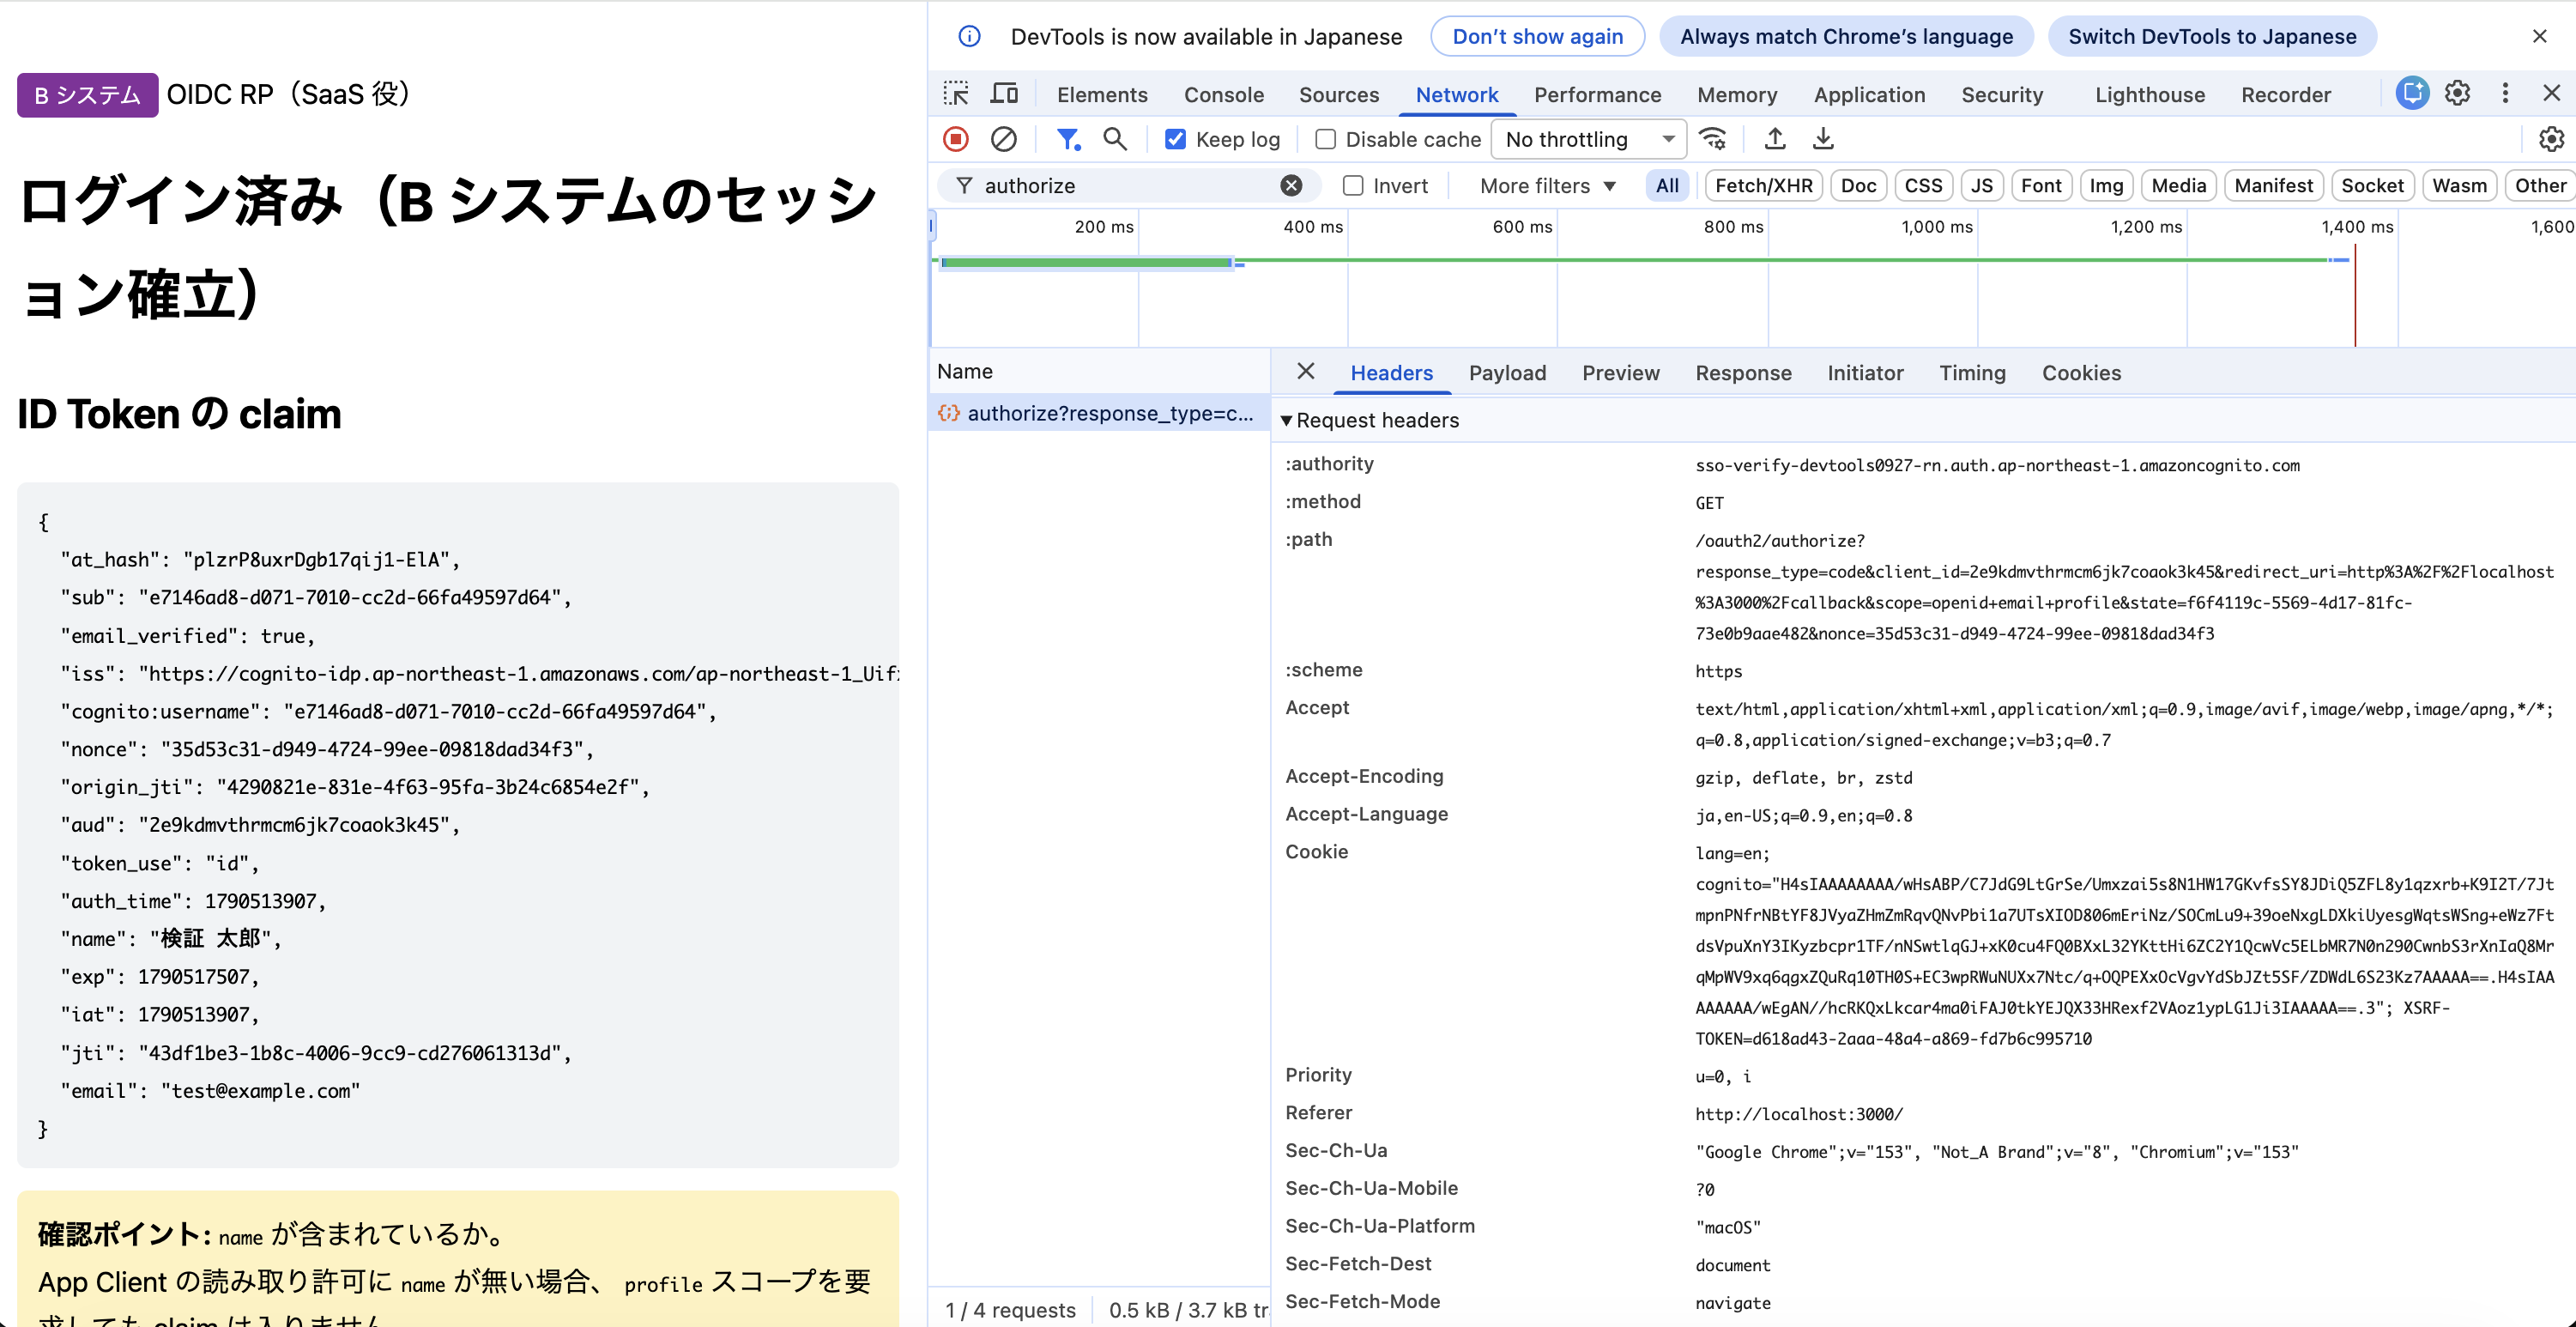The image size is (2576, 1327).
Task: Click Don't show again button
Action: (x=1537, y=36)
